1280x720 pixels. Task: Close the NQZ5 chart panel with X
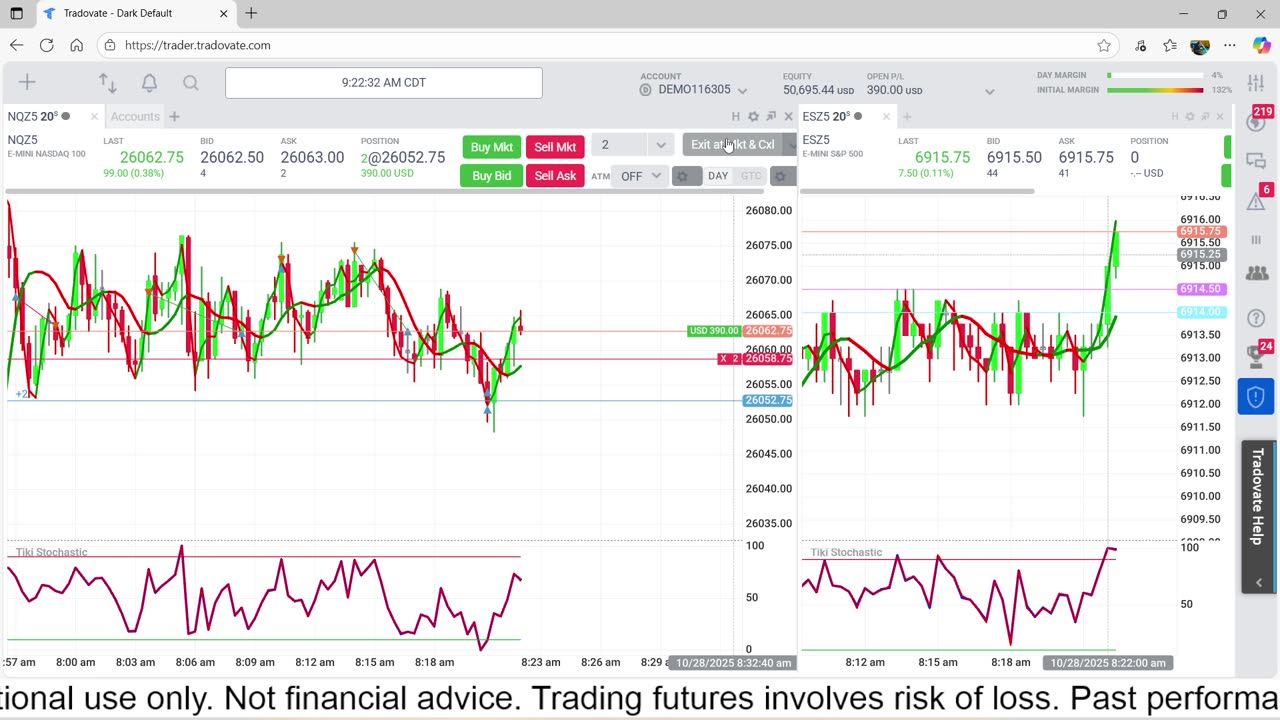pos(788,117)
